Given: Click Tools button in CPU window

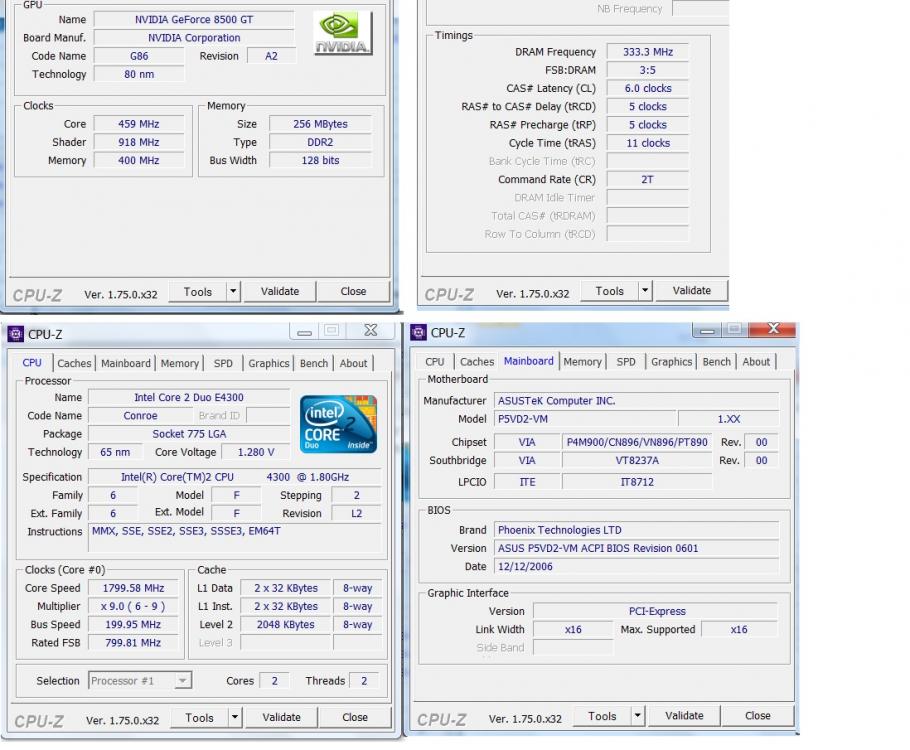Looking at the screenshot, I should pos(199,717).
